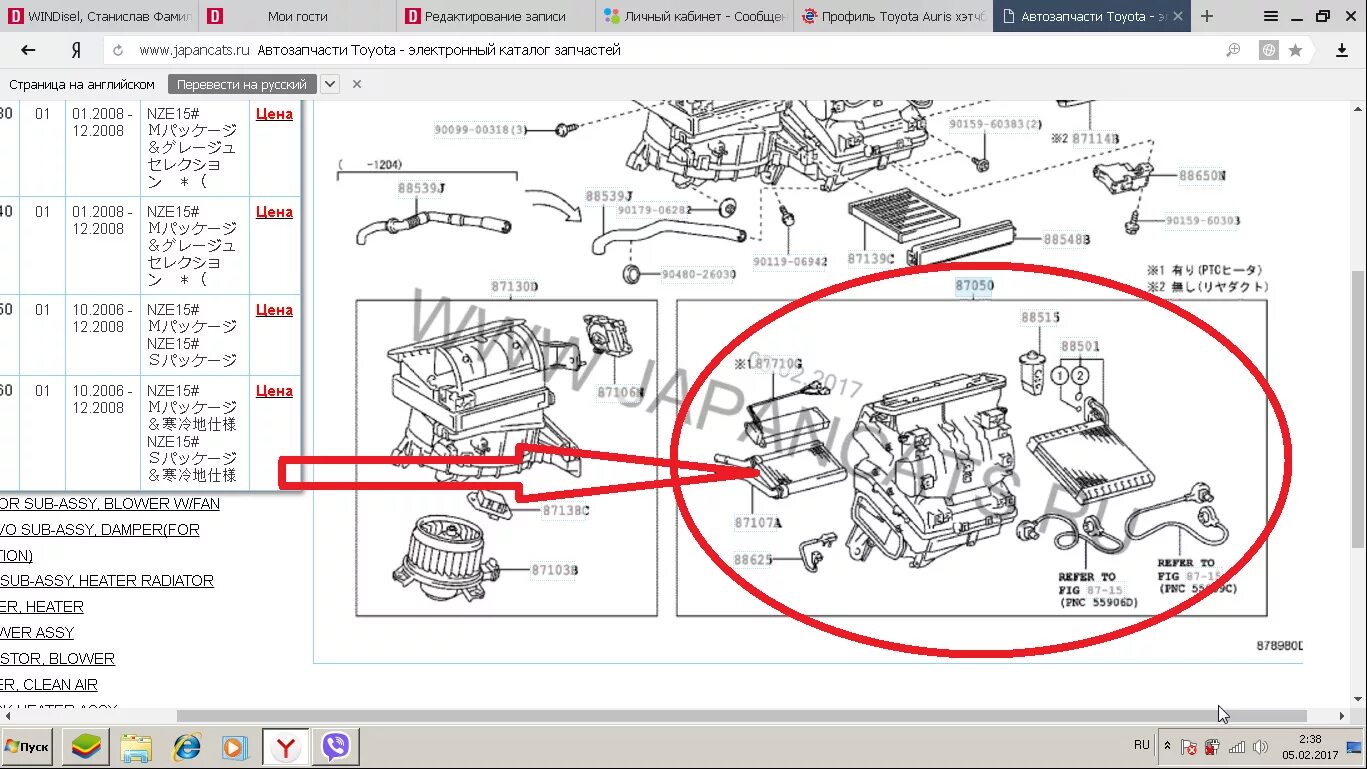The image size is (1367, 769).
Task: Click Перевести на русский button
Action: pyautogui.click(x=242, y=84)
